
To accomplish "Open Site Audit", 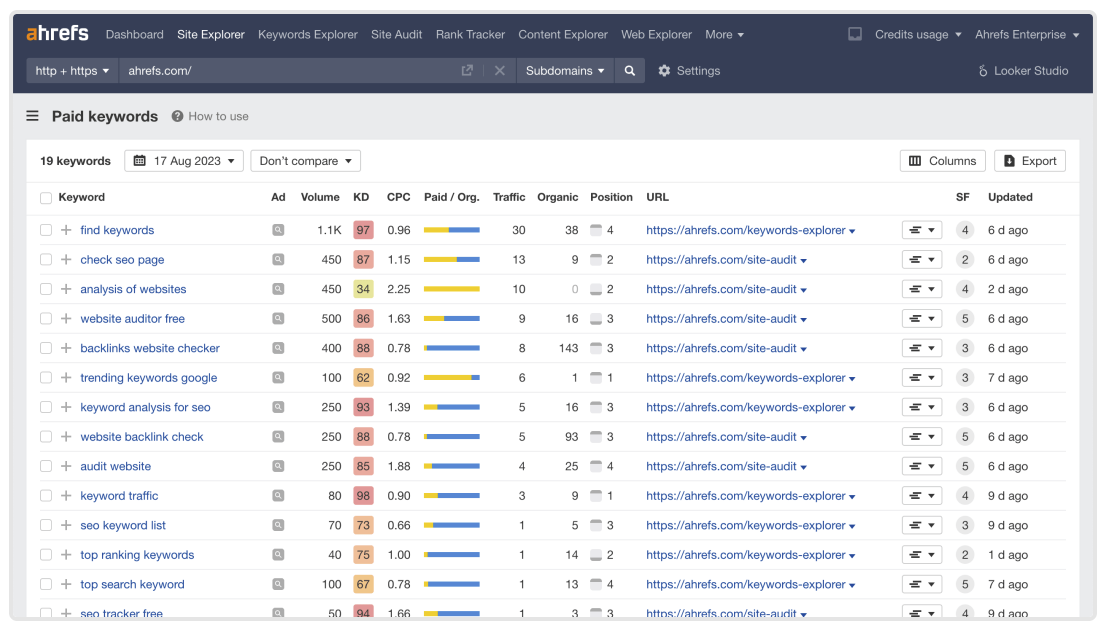I will [396, 34].
